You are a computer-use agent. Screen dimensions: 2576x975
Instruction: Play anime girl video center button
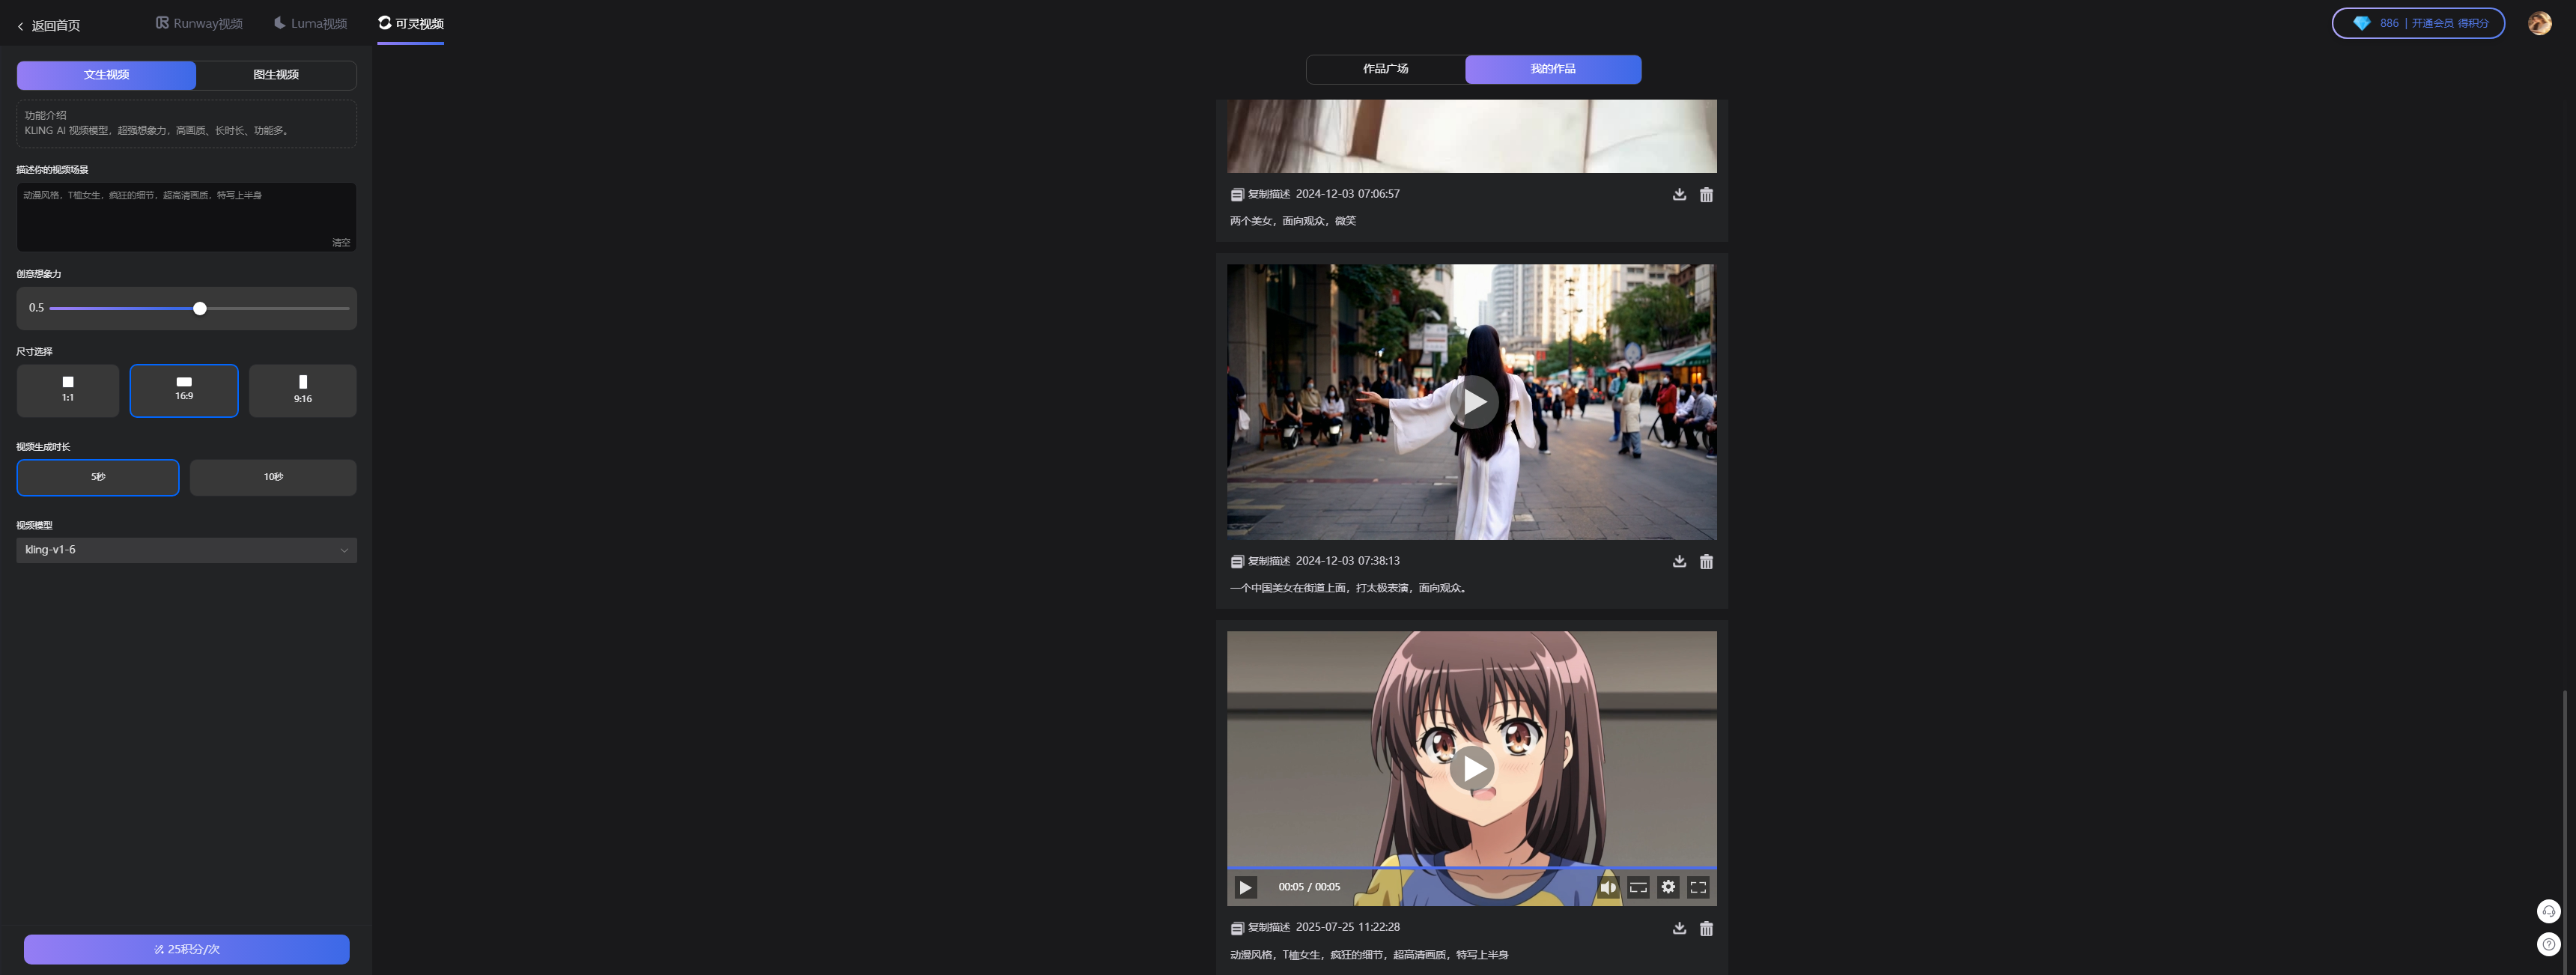1472,768
